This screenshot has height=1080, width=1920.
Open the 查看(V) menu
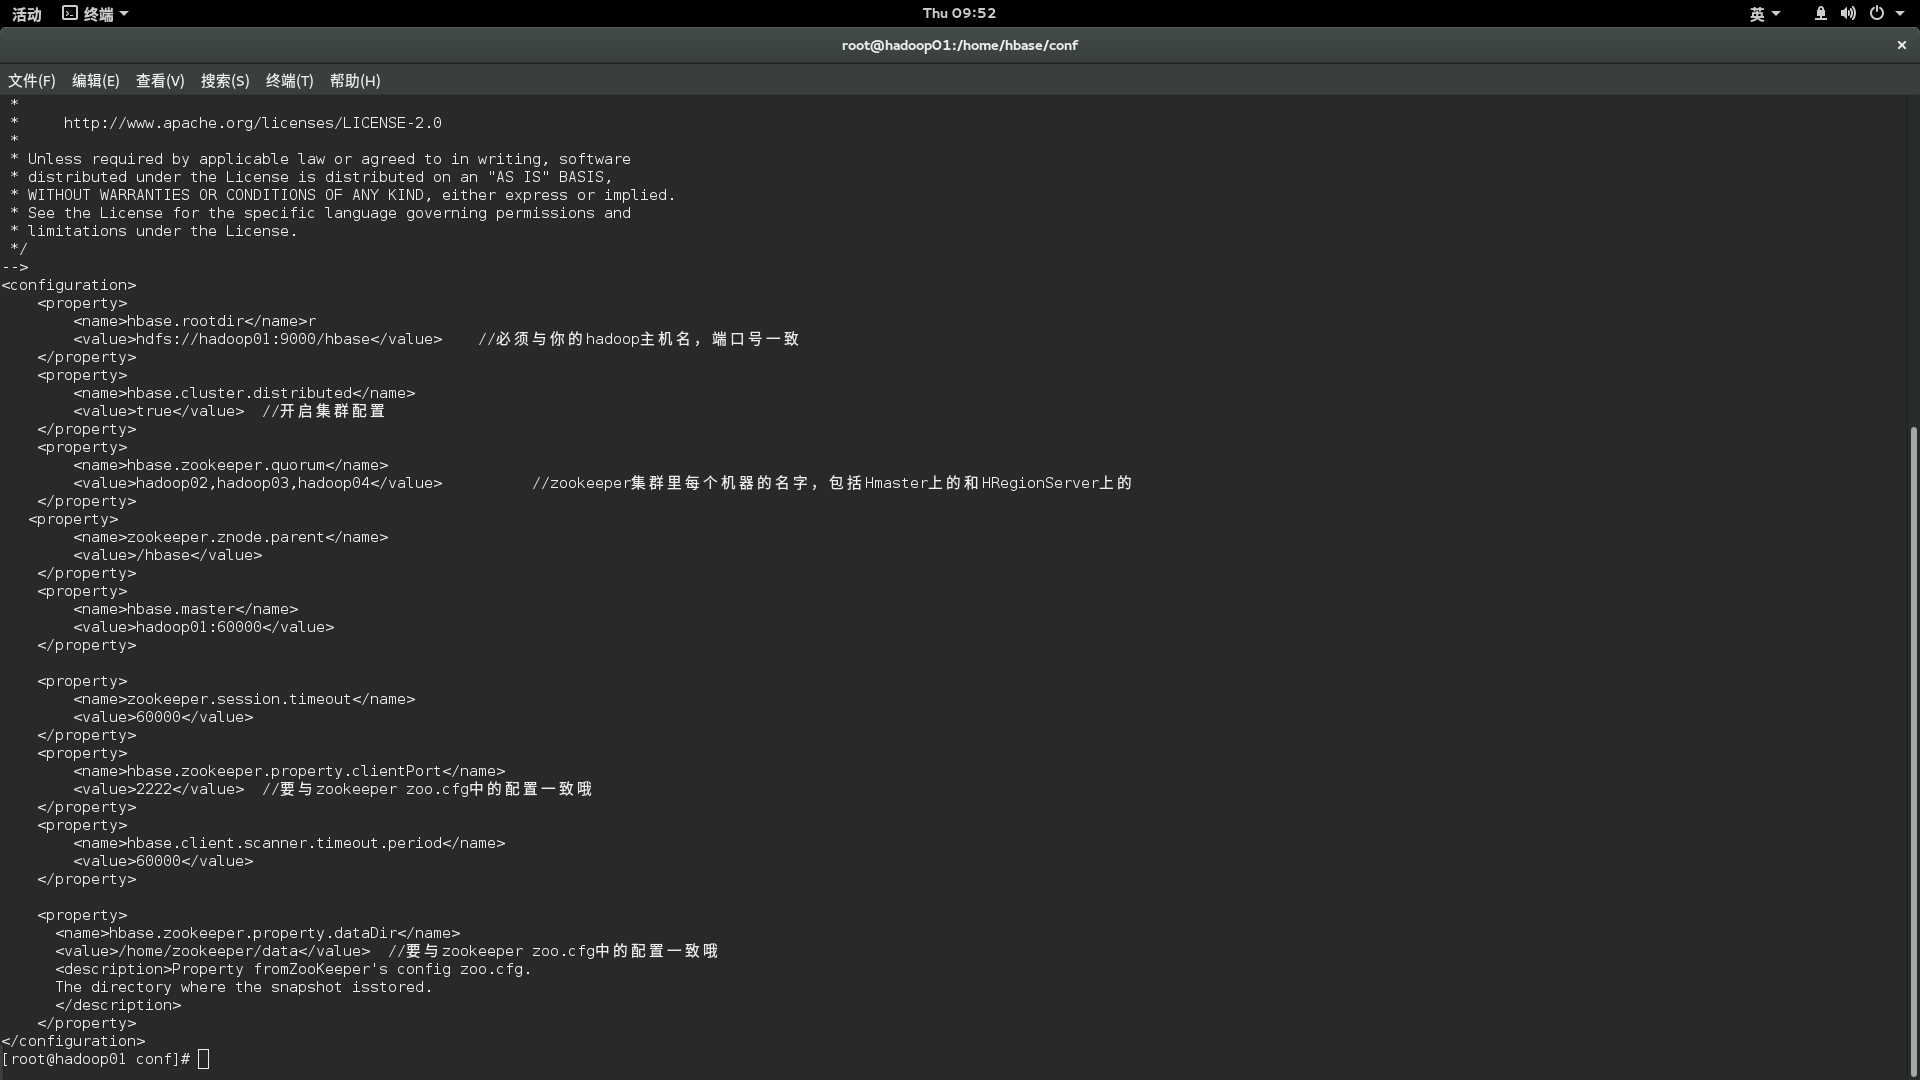pyautogui.click(x=160, y=81)
